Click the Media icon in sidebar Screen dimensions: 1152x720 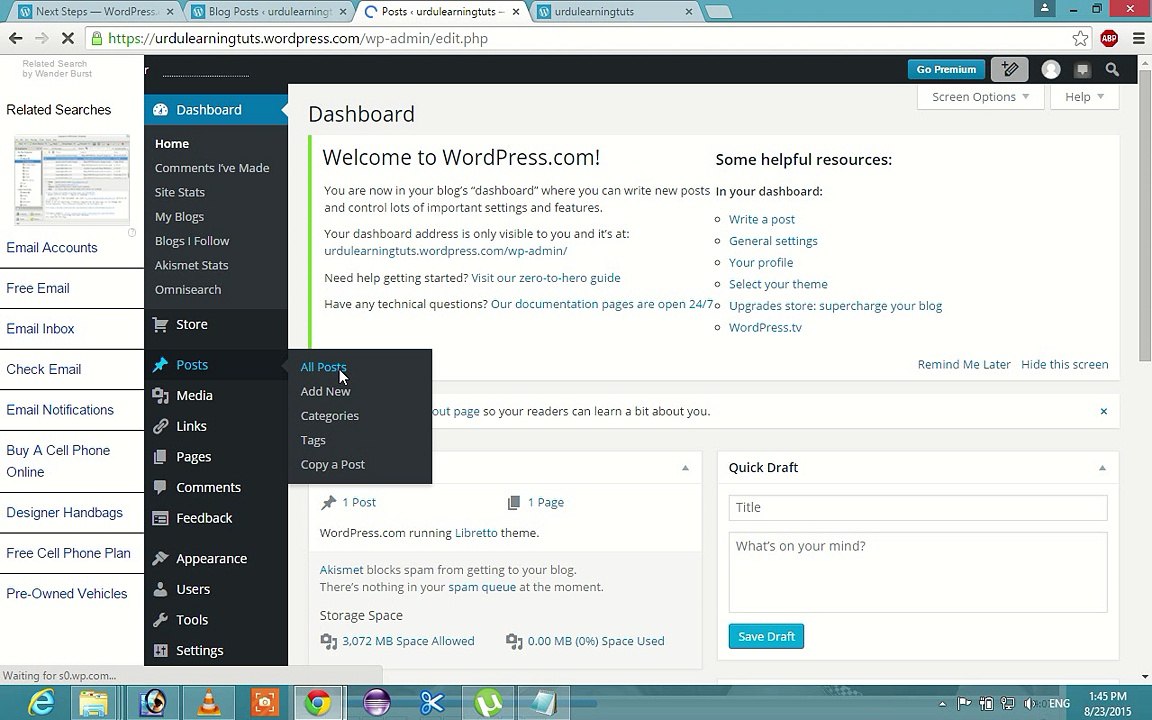160,395
